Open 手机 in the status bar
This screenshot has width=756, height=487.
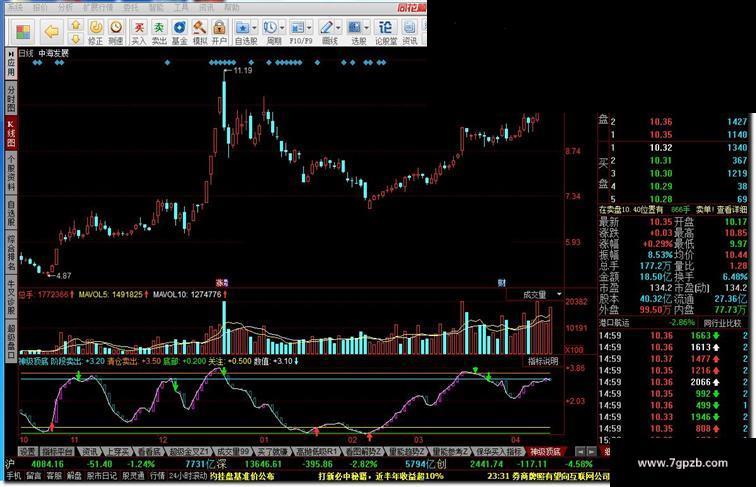tap(14, 476)
